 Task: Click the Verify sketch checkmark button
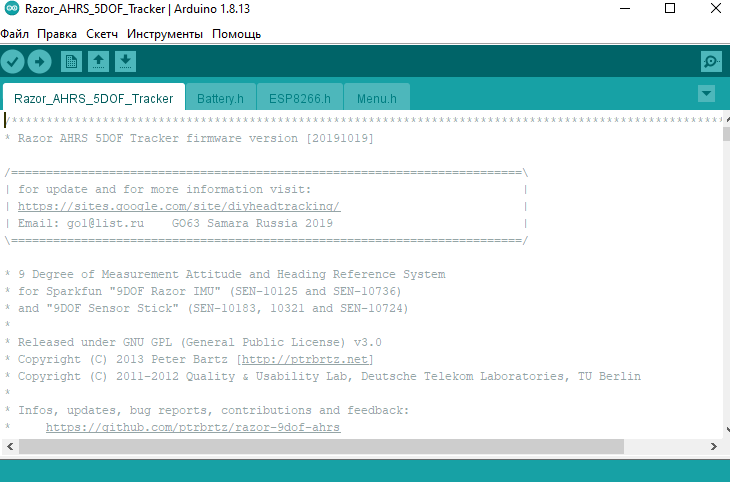click(x=13, y=61)
